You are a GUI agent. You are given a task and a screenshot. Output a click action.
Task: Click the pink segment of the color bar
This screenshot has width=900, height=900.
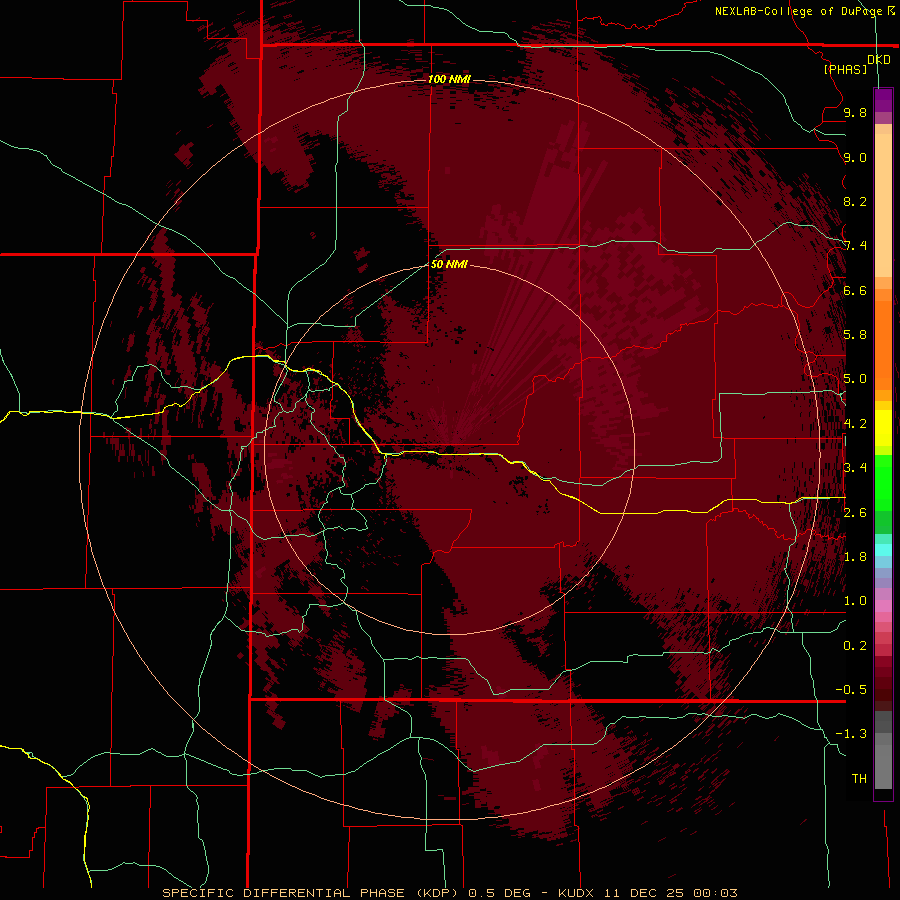pos(883,606)
